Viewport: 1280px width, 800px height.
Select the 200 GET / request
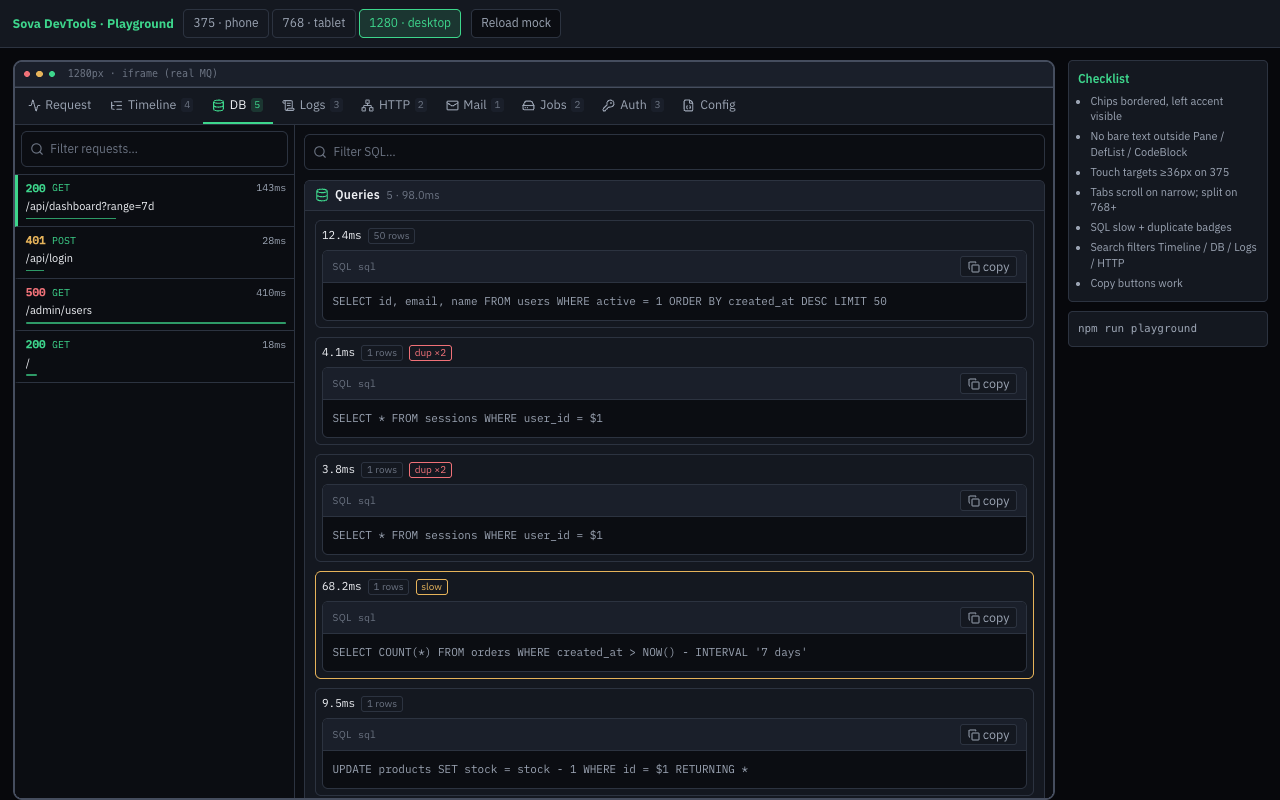click(155, 357)
